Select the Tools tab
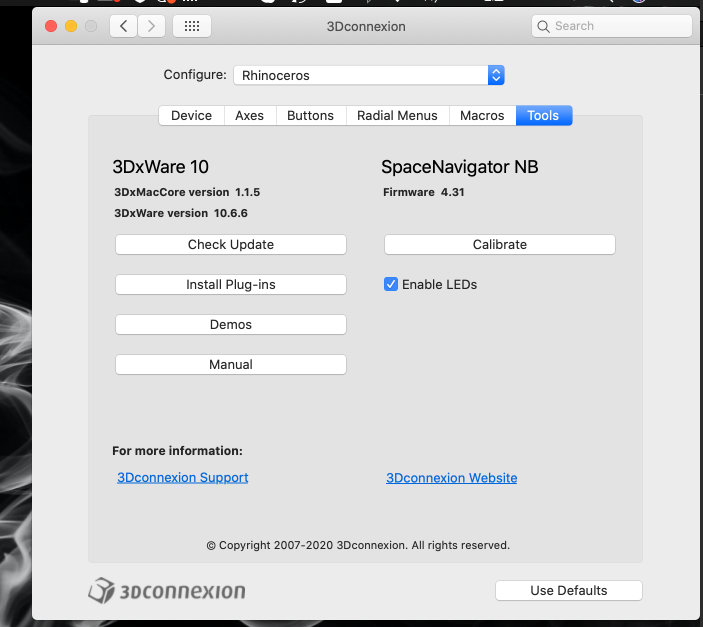 pyautogui.click(x=543, y=116)
